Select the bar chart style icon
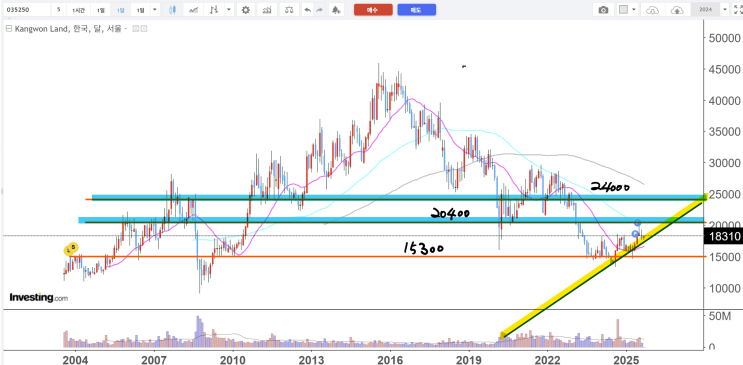The image size is (743, 365). click(x=215, y=9)
